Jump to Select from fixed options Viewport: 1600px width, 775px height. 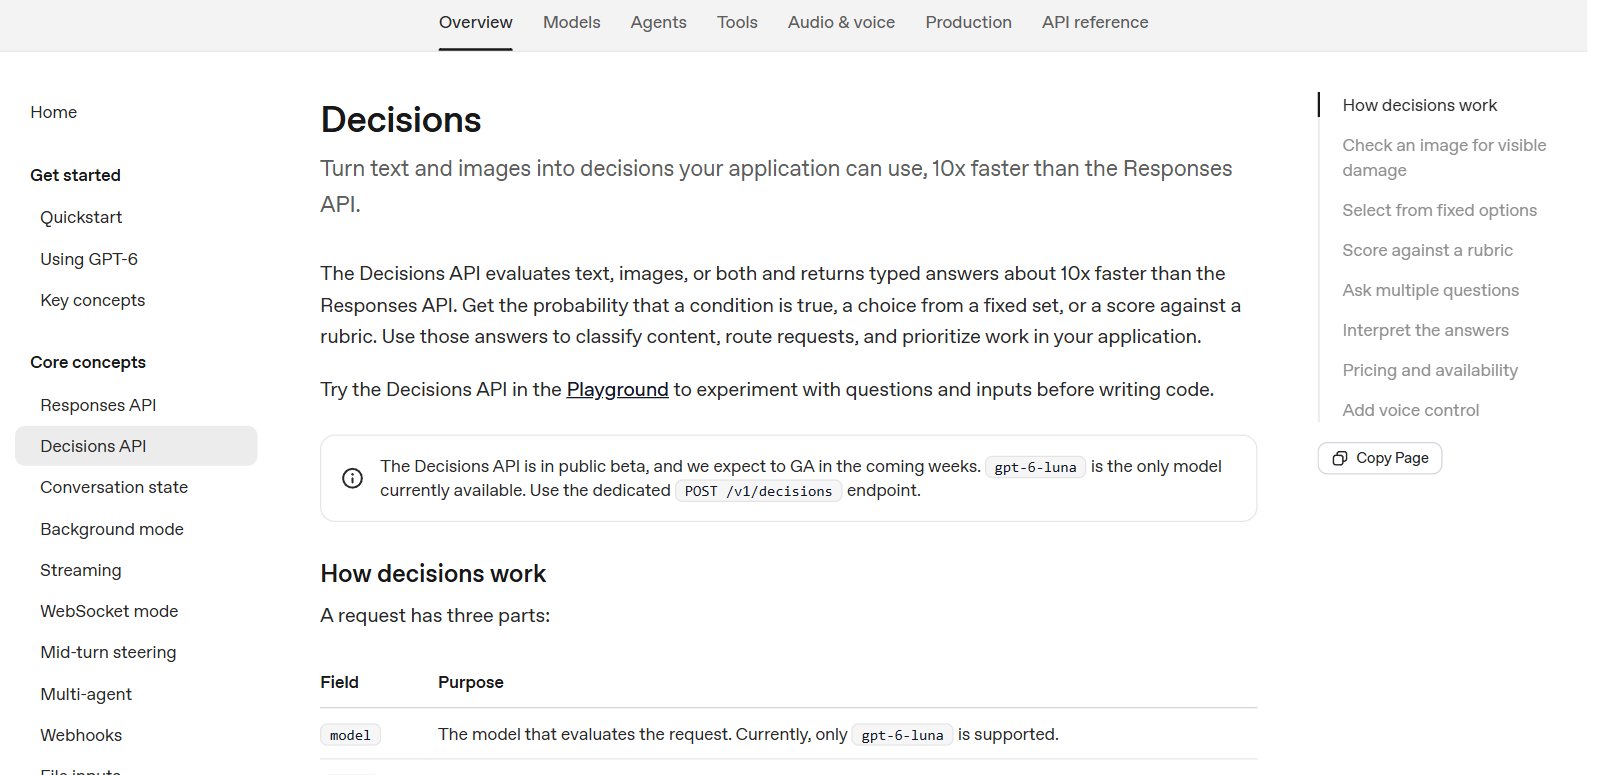pyautogui.click(x=1439, y=210)
